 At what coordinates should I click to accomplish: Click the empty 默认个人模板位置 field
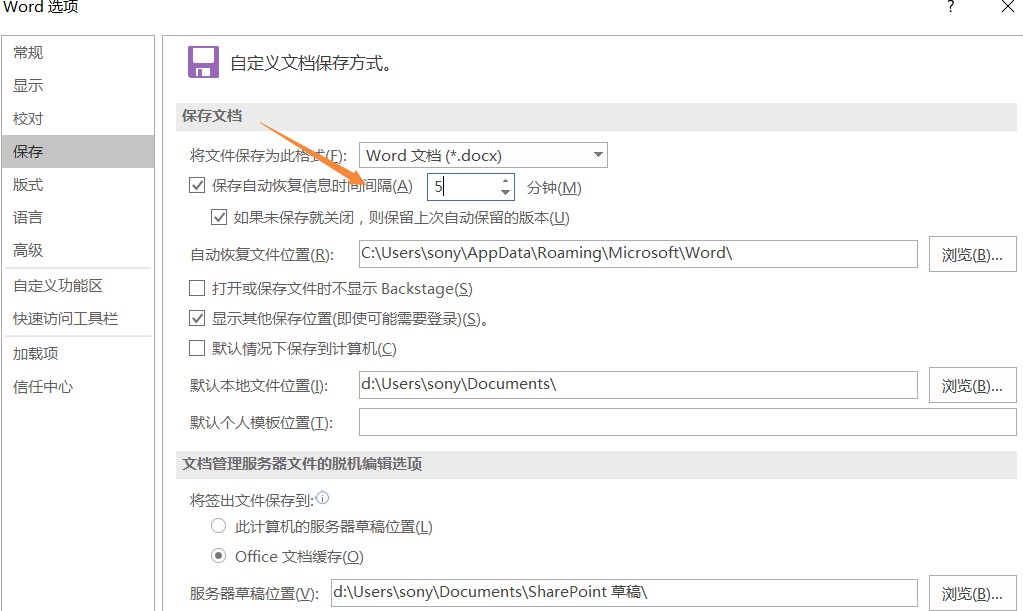(688, 422)
